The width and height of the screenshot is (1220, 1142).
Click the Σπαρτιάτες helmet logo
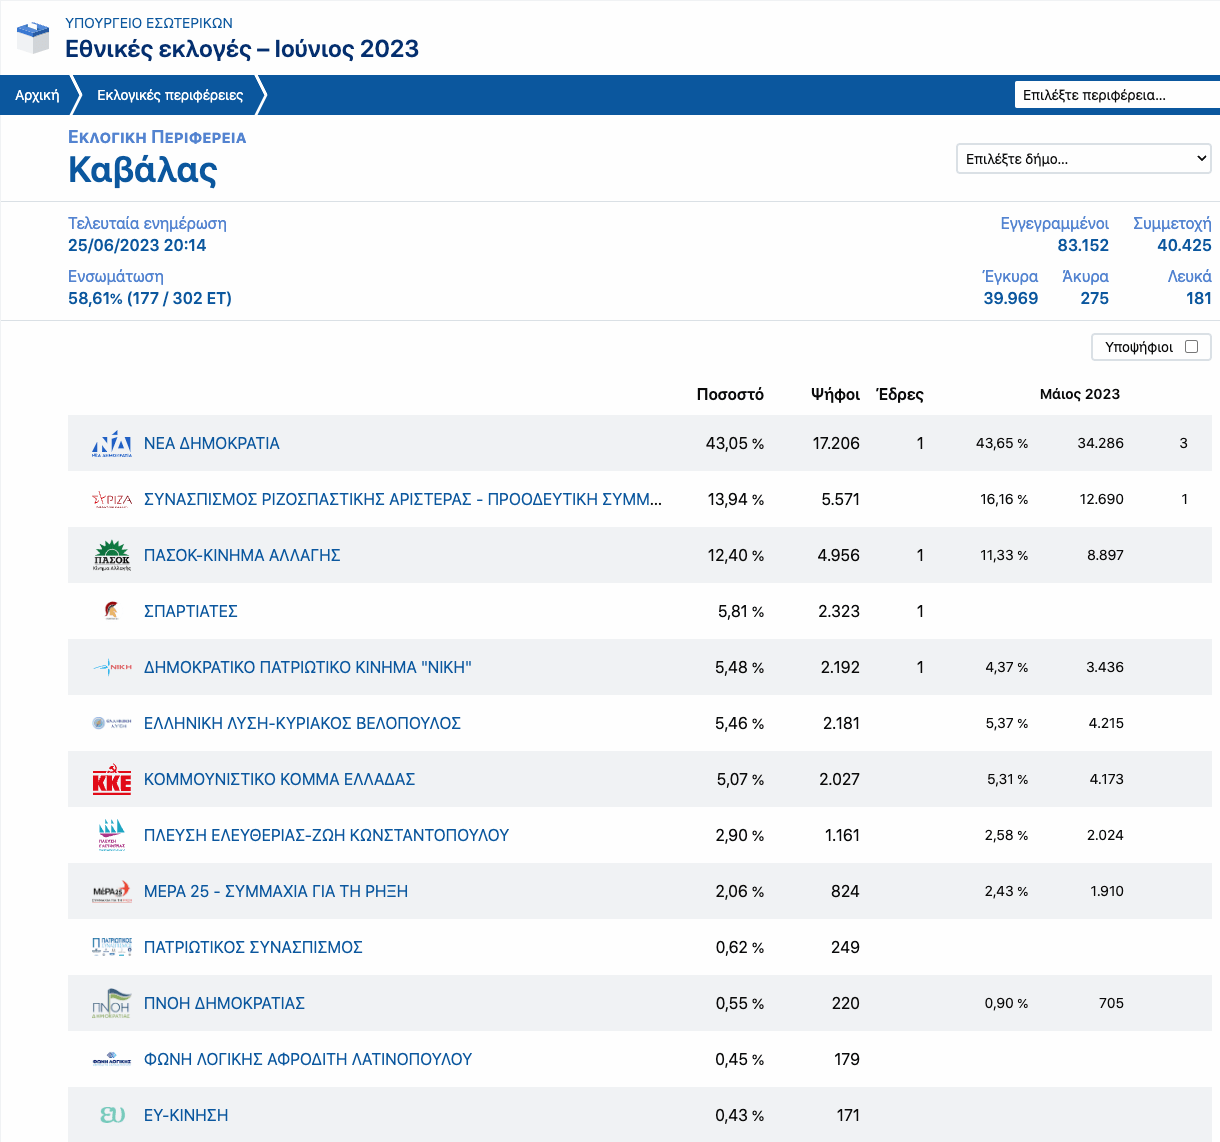112,610
